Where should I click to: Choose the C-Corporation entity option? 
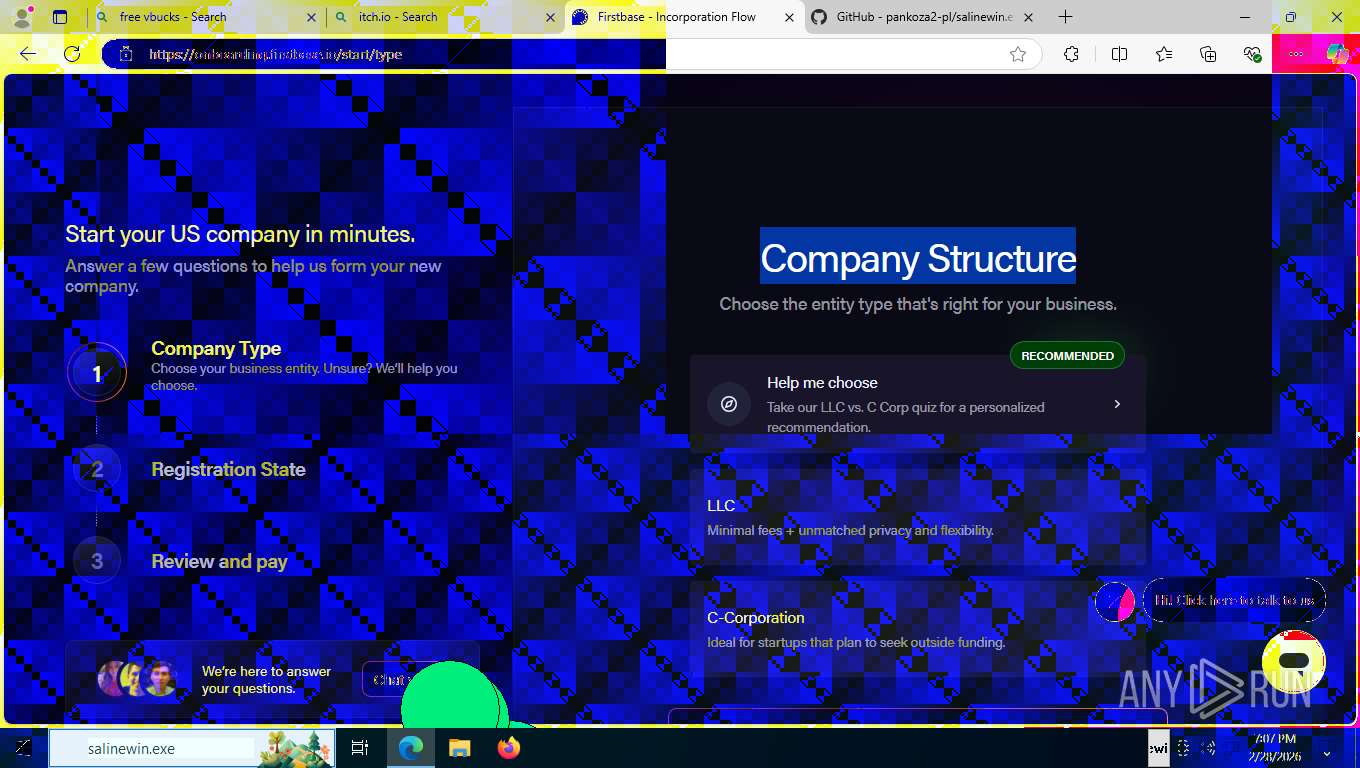point(918,629)
